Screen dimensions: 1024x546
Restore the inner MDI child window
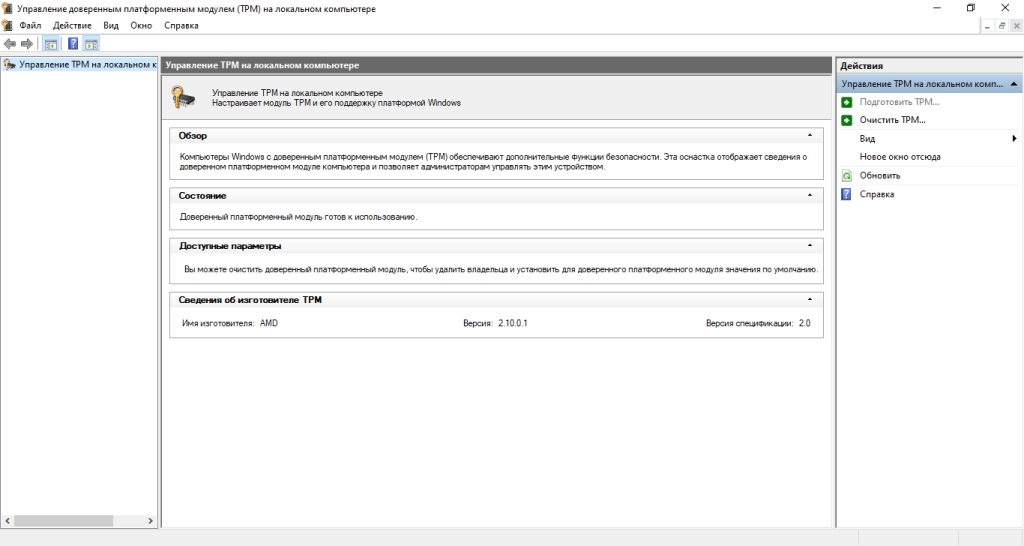tap(1001, 25)
